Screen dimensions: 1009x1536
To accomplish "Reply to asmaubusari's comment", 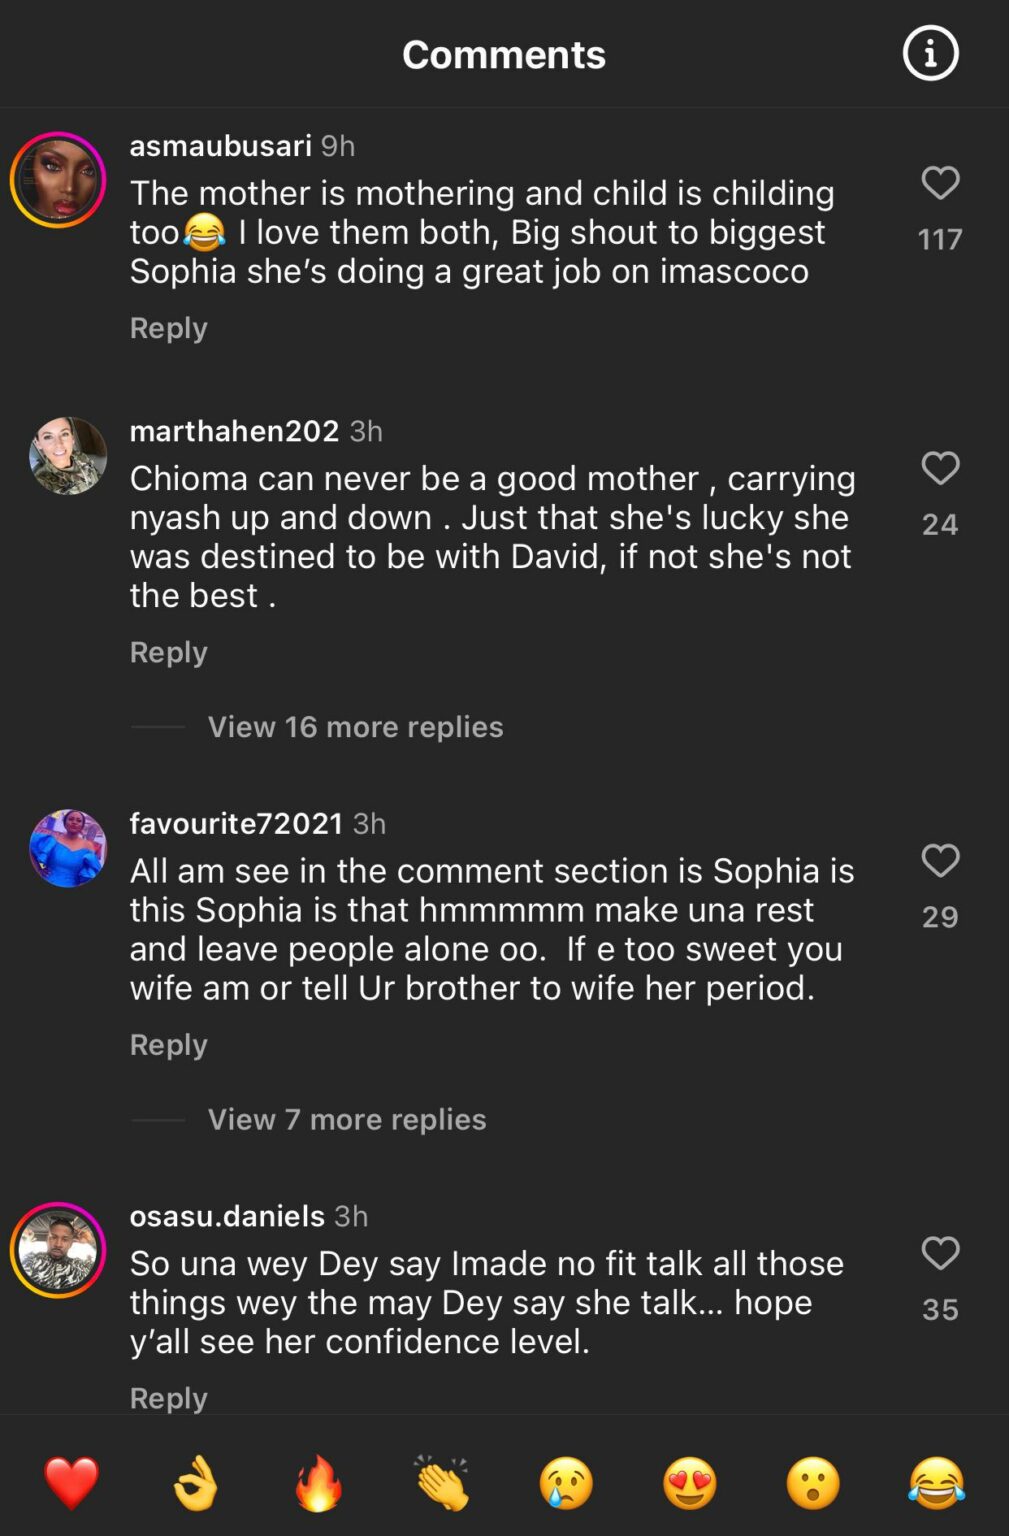I will click(x=168, y=328).
